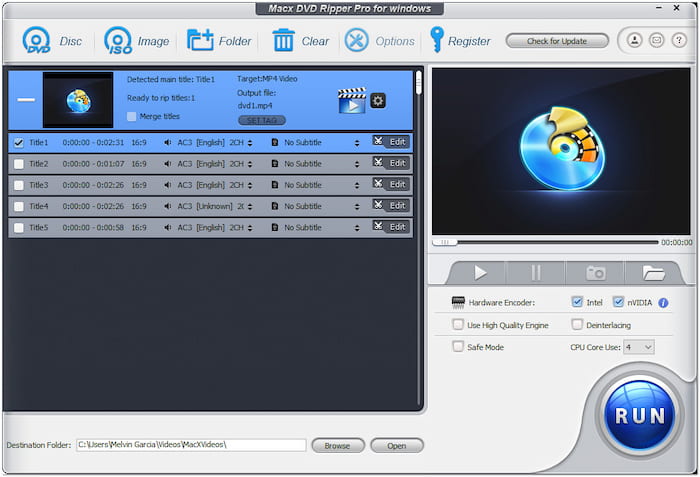Open the help question mark icon
Image resolution: width=700 pixels, height=477 pixels.
tap(679, 41)
